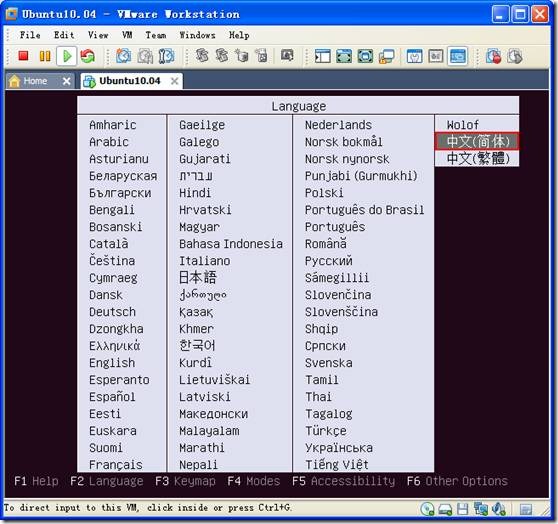The height and width of the screenshot is (524, 558).
Task: Click F1 Help at bottom
Action: coord(36,481)
